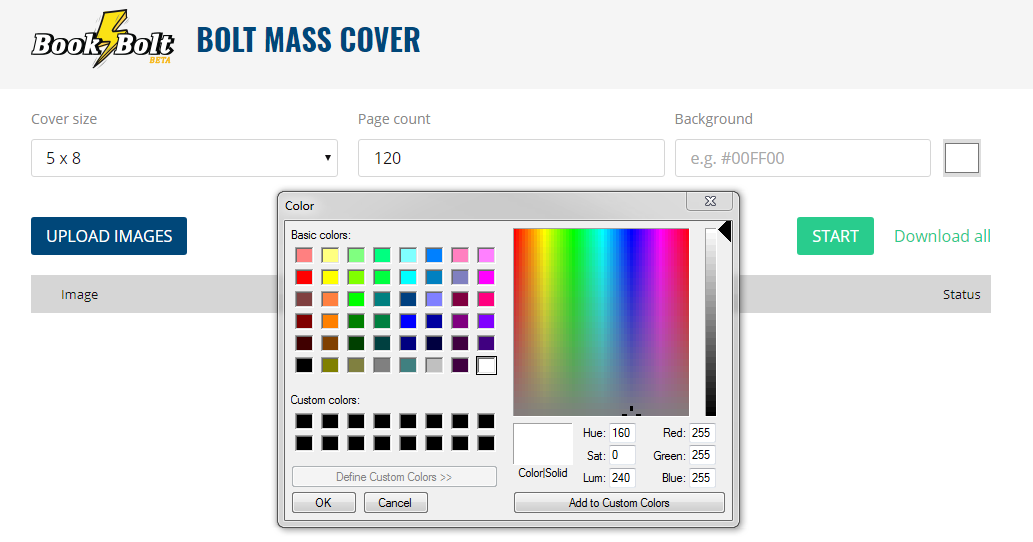Viewport: 1033px width, 542px height.
Task: Click the Blue value field
Action: click(x=702, y=477)
